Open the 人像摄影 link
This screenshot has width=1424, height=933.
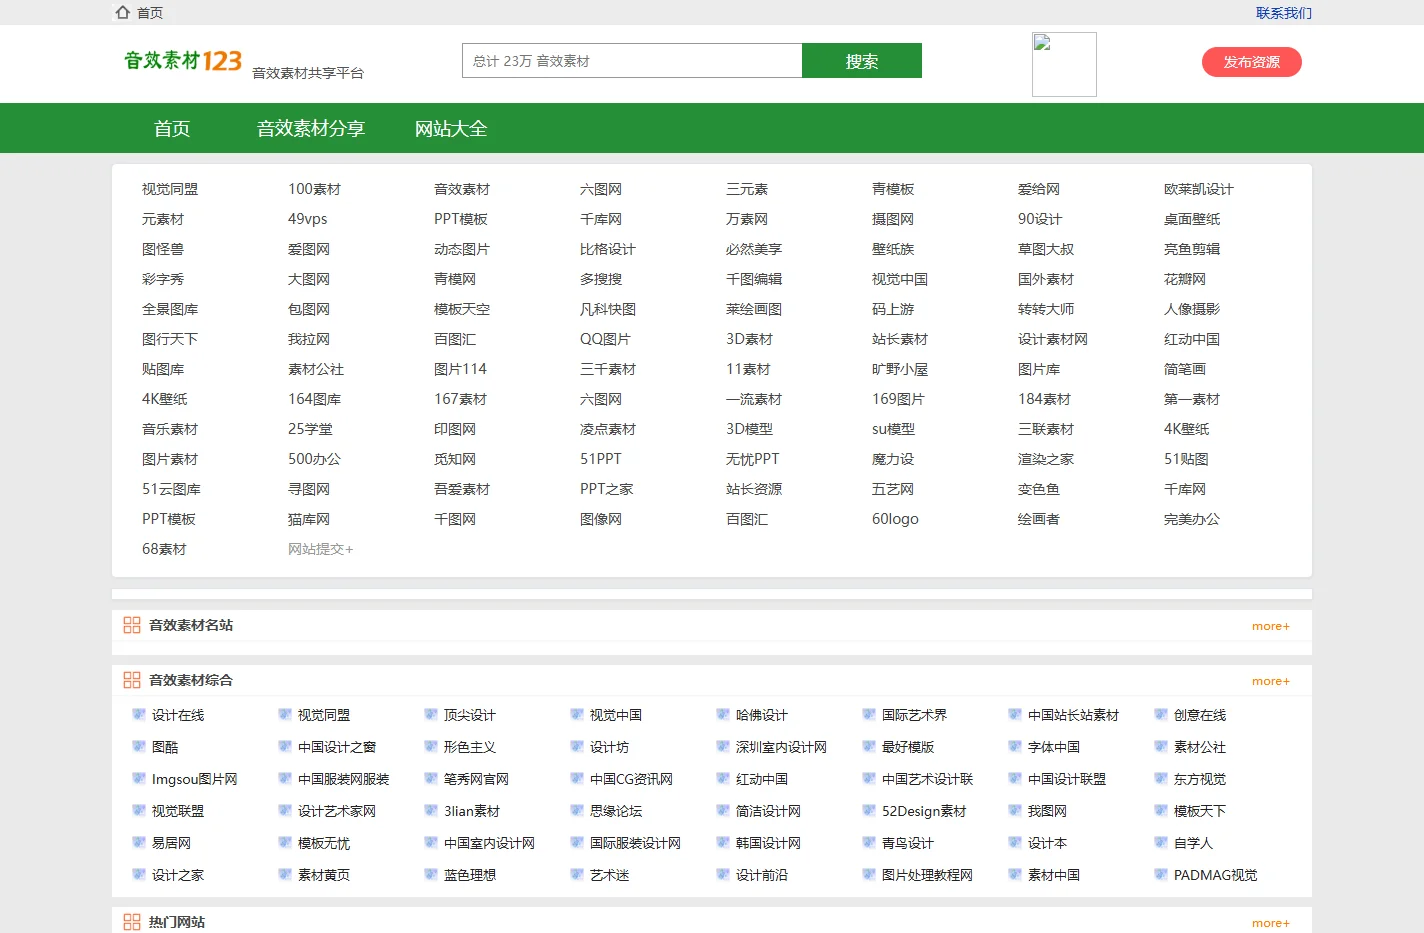click(x=1192, y=309)
